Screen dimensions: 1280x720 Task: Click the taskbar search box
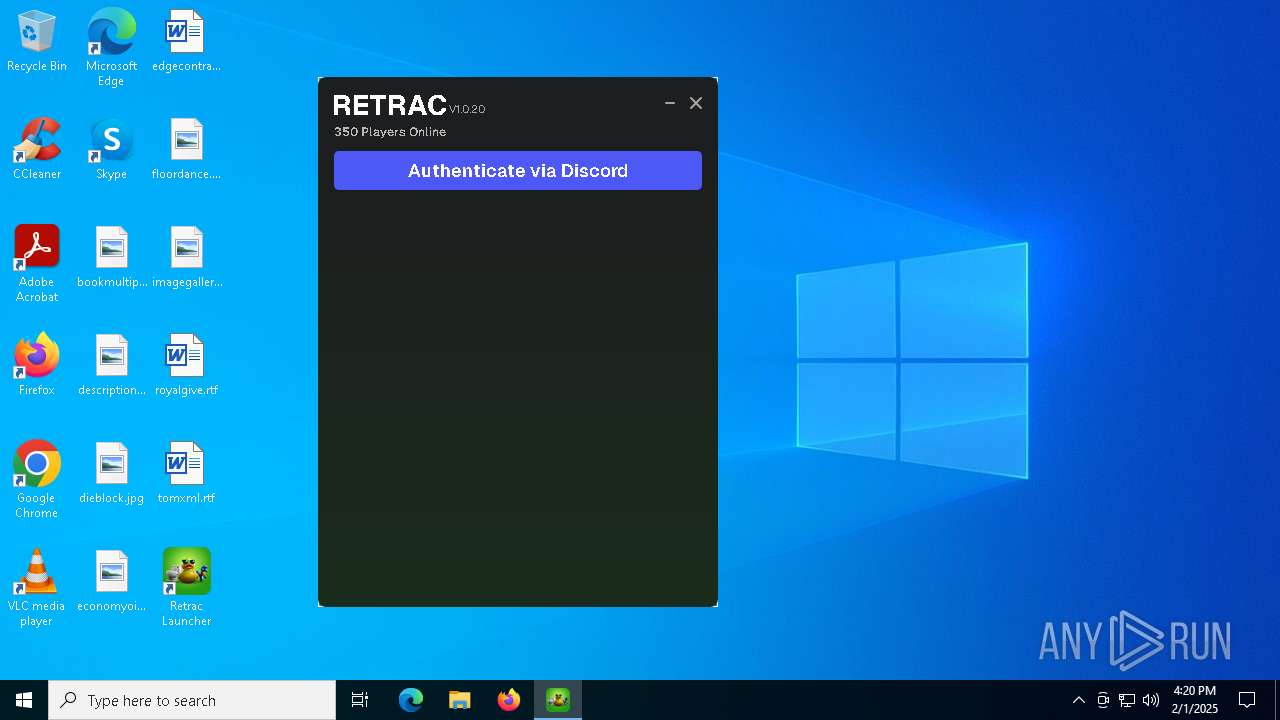192,700
